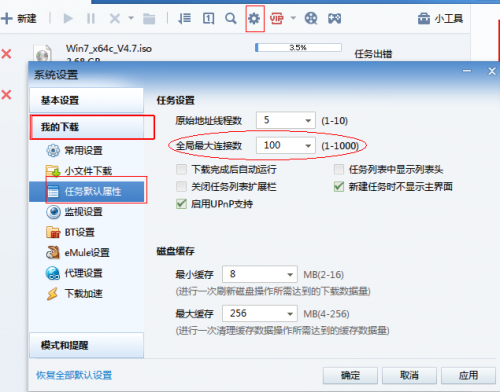The width and height of the screenshot is (500, 392).
Task: Minimize the 系统设置 dialog
Action: coord(467,71)
